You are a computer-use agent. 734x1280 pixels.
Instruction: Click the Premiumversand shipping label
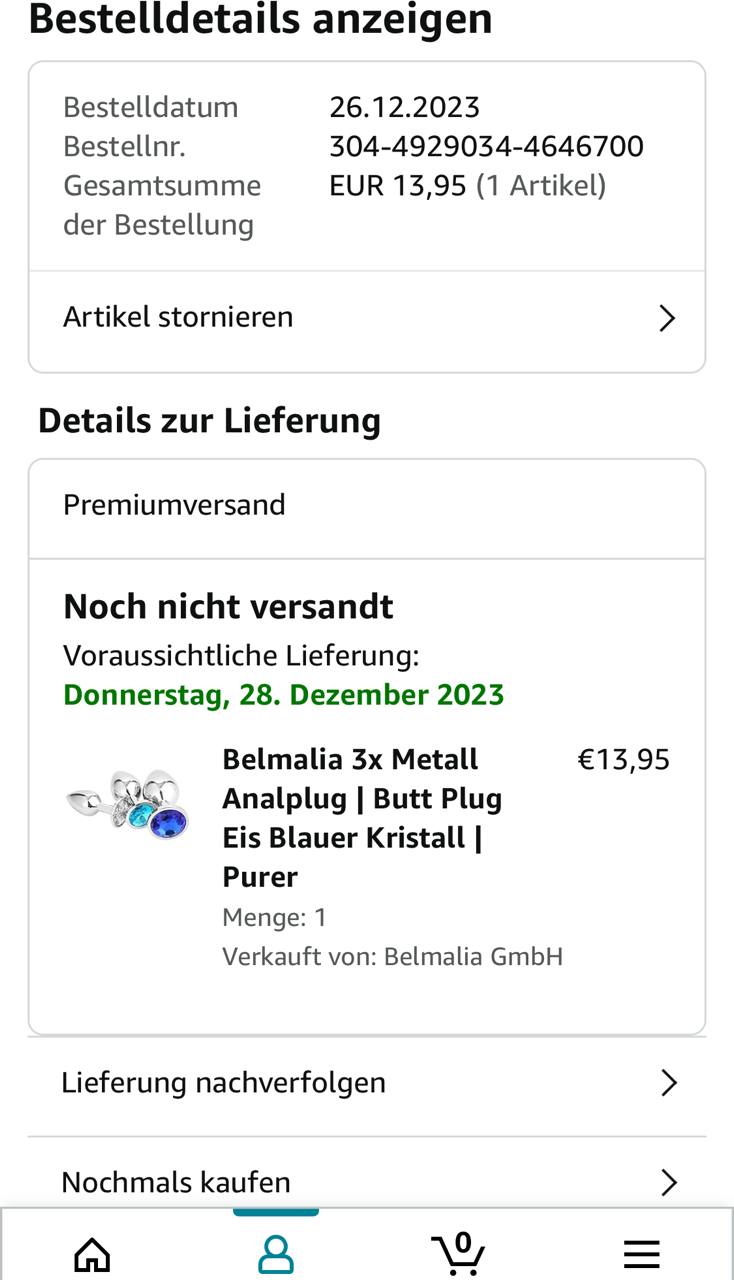point(174,504)
